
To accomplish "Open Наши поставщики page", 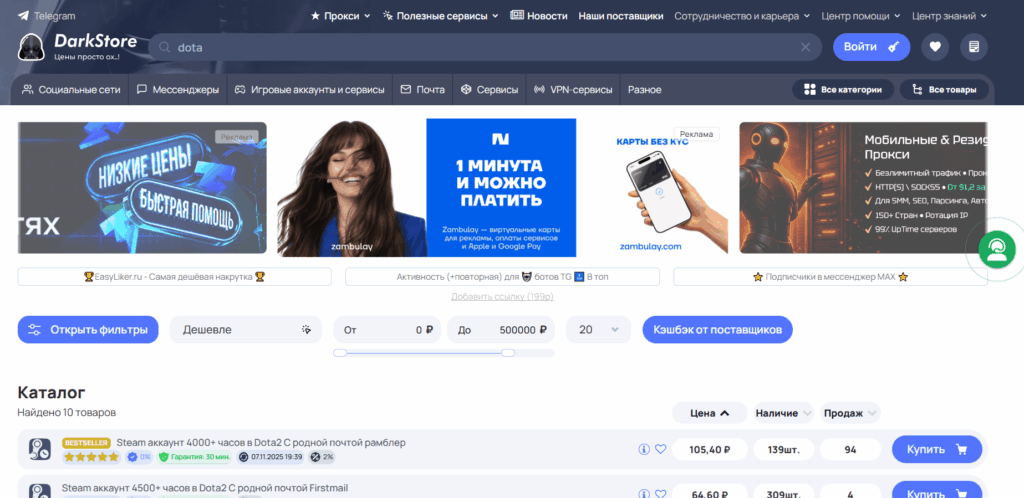I will tap(620, 16).
